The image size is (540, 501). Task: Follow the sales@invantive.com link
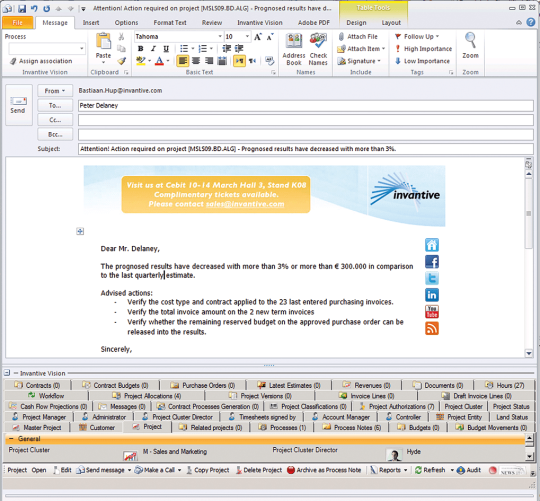pyautogui.click(x=245, y=204)
